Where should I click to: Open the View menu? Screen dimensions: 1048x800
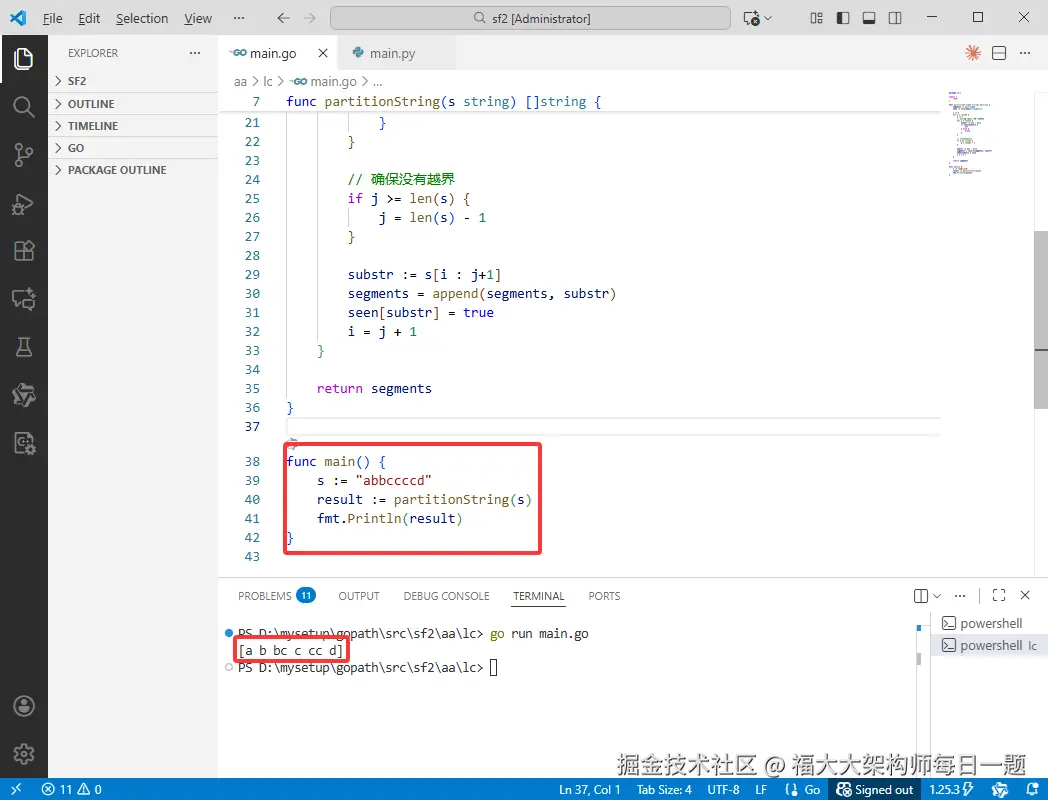(x=198, y=18)
